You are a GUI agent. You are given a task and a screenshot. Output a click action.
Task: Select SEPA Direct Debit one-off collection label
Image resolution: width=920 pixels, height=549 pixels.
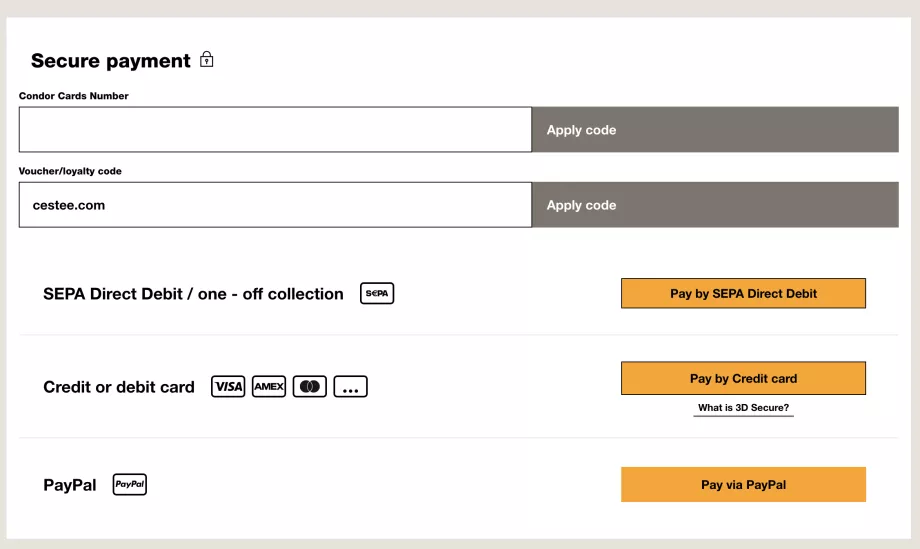click(x=193, y=294)
